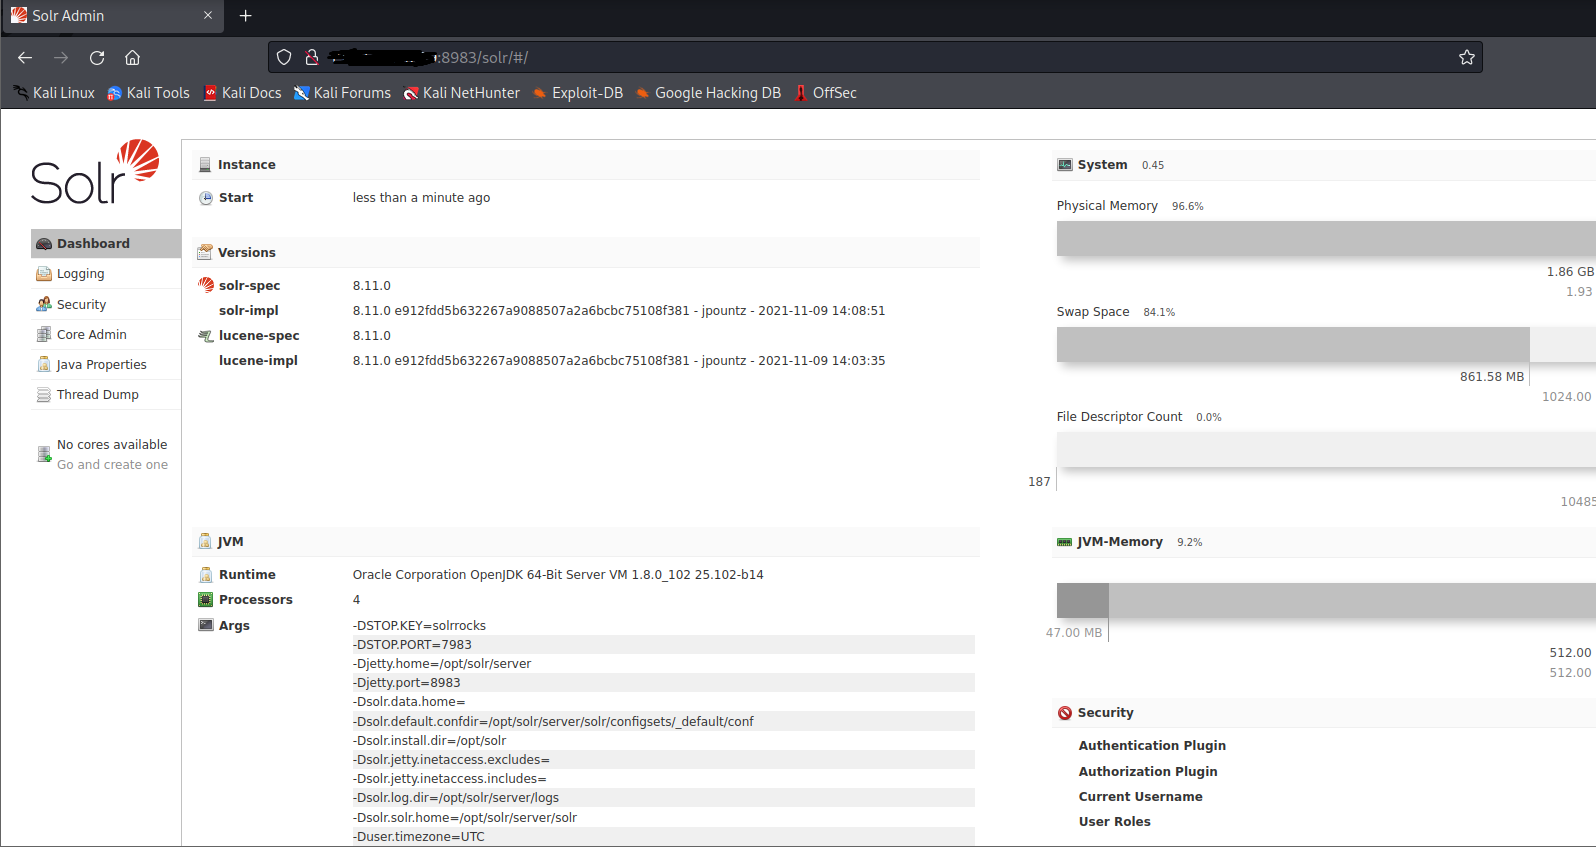Viewport: 1596px width, 847px height.
Task: Click the Solr logo
Action: (95, 172)
